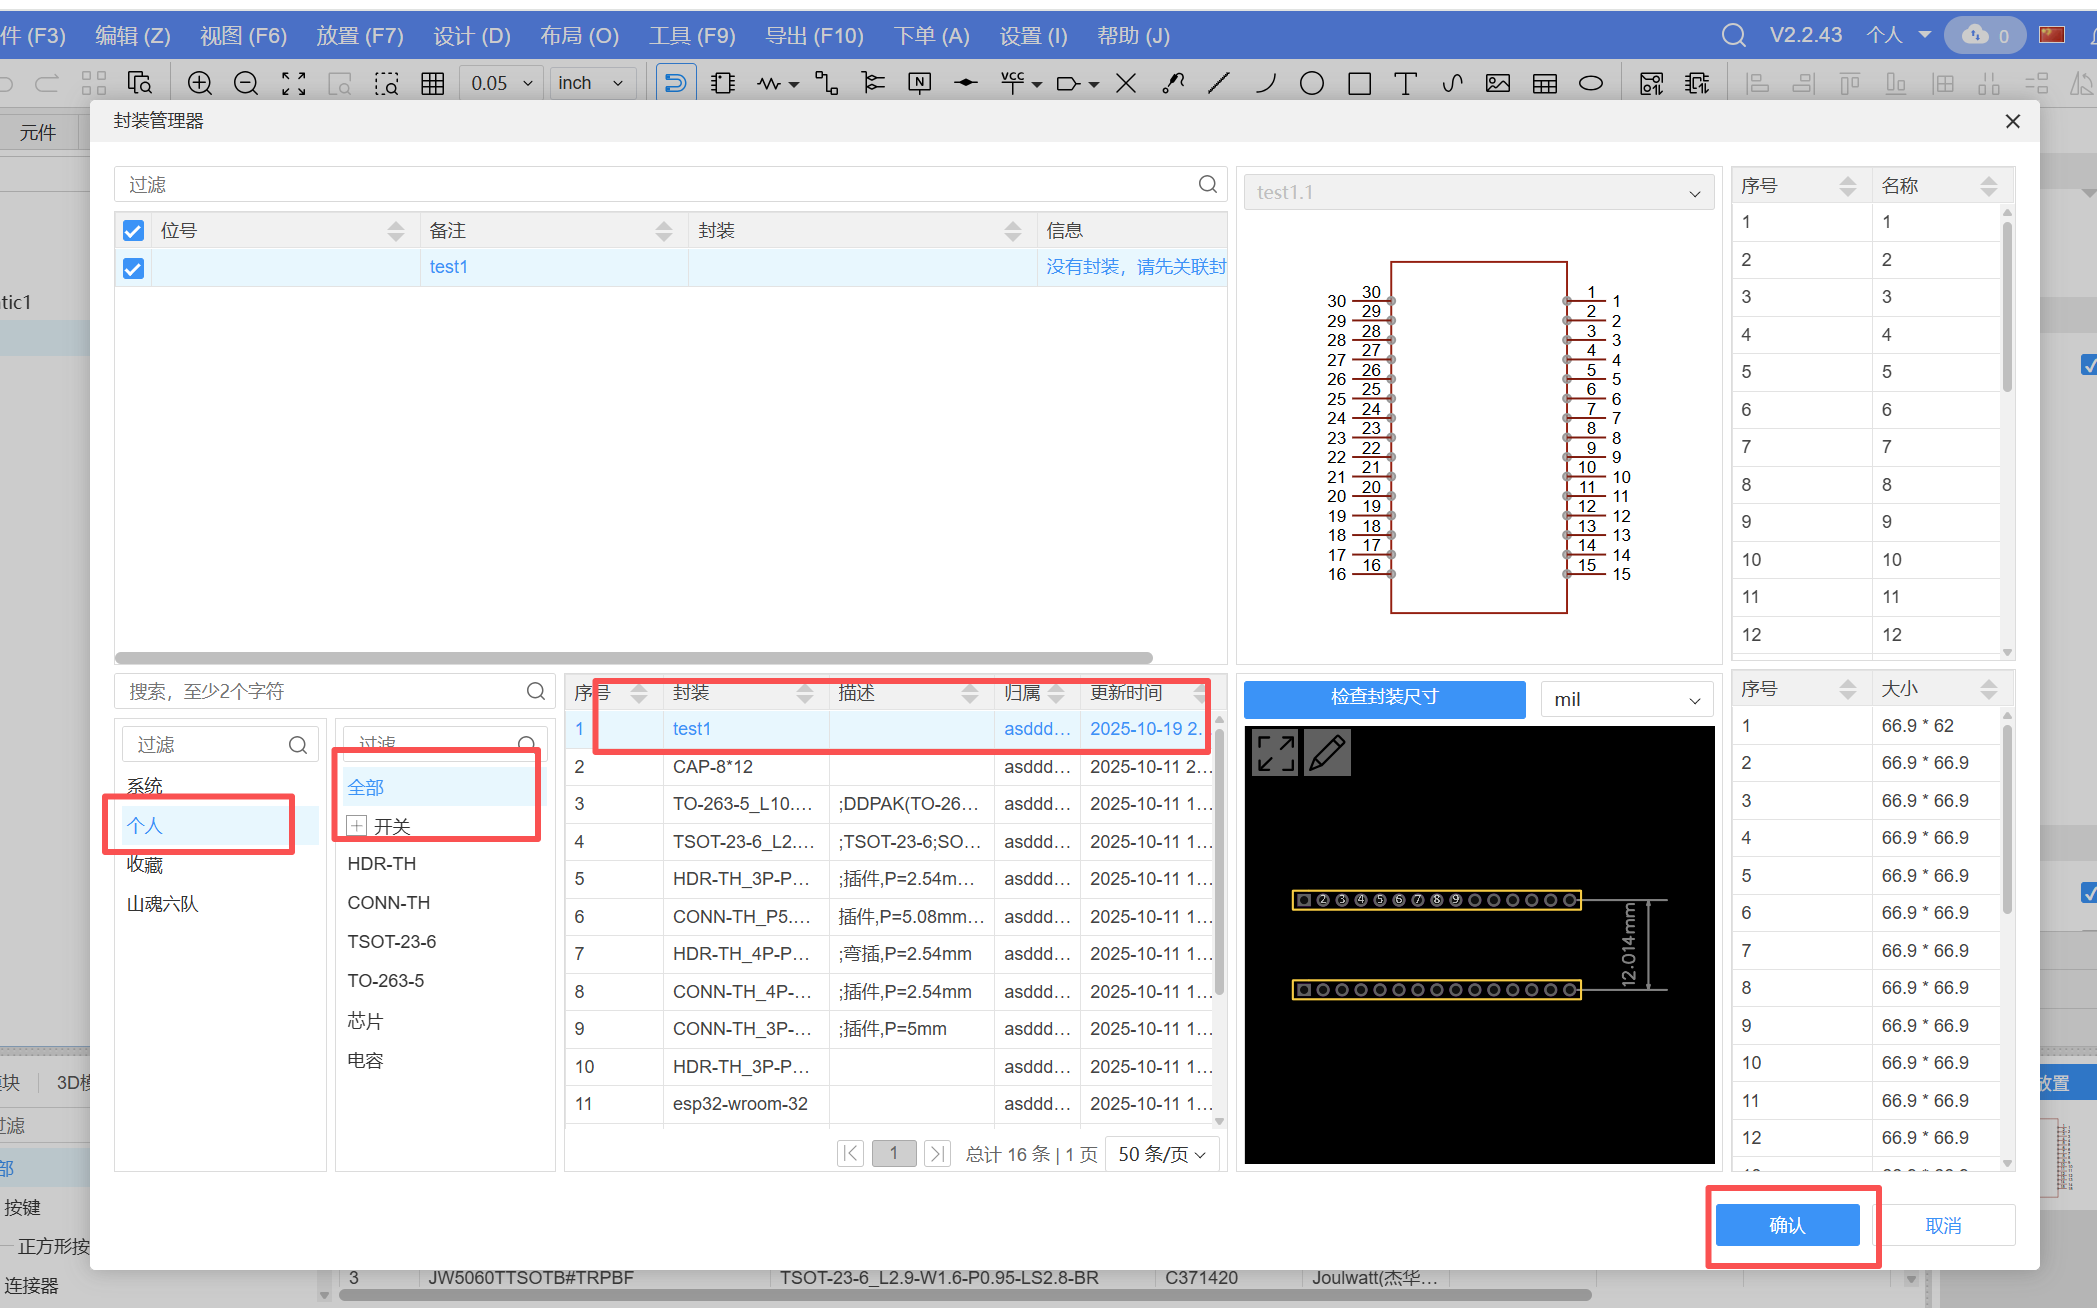
Task: Click fullscreen icon in footprint preview
Action: coord(1275,753)
